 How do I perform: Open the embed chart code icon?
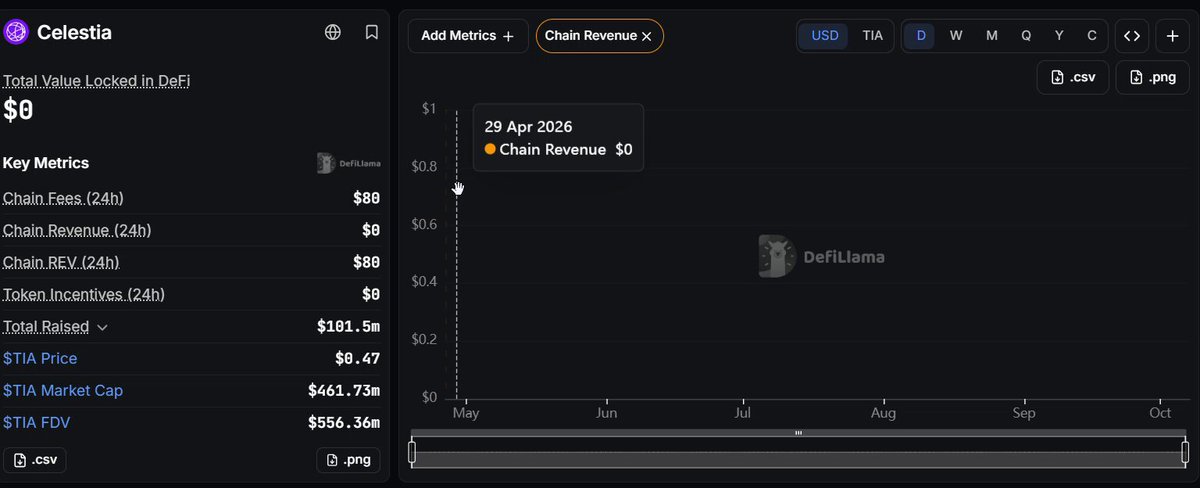[x=1132, y=36]
